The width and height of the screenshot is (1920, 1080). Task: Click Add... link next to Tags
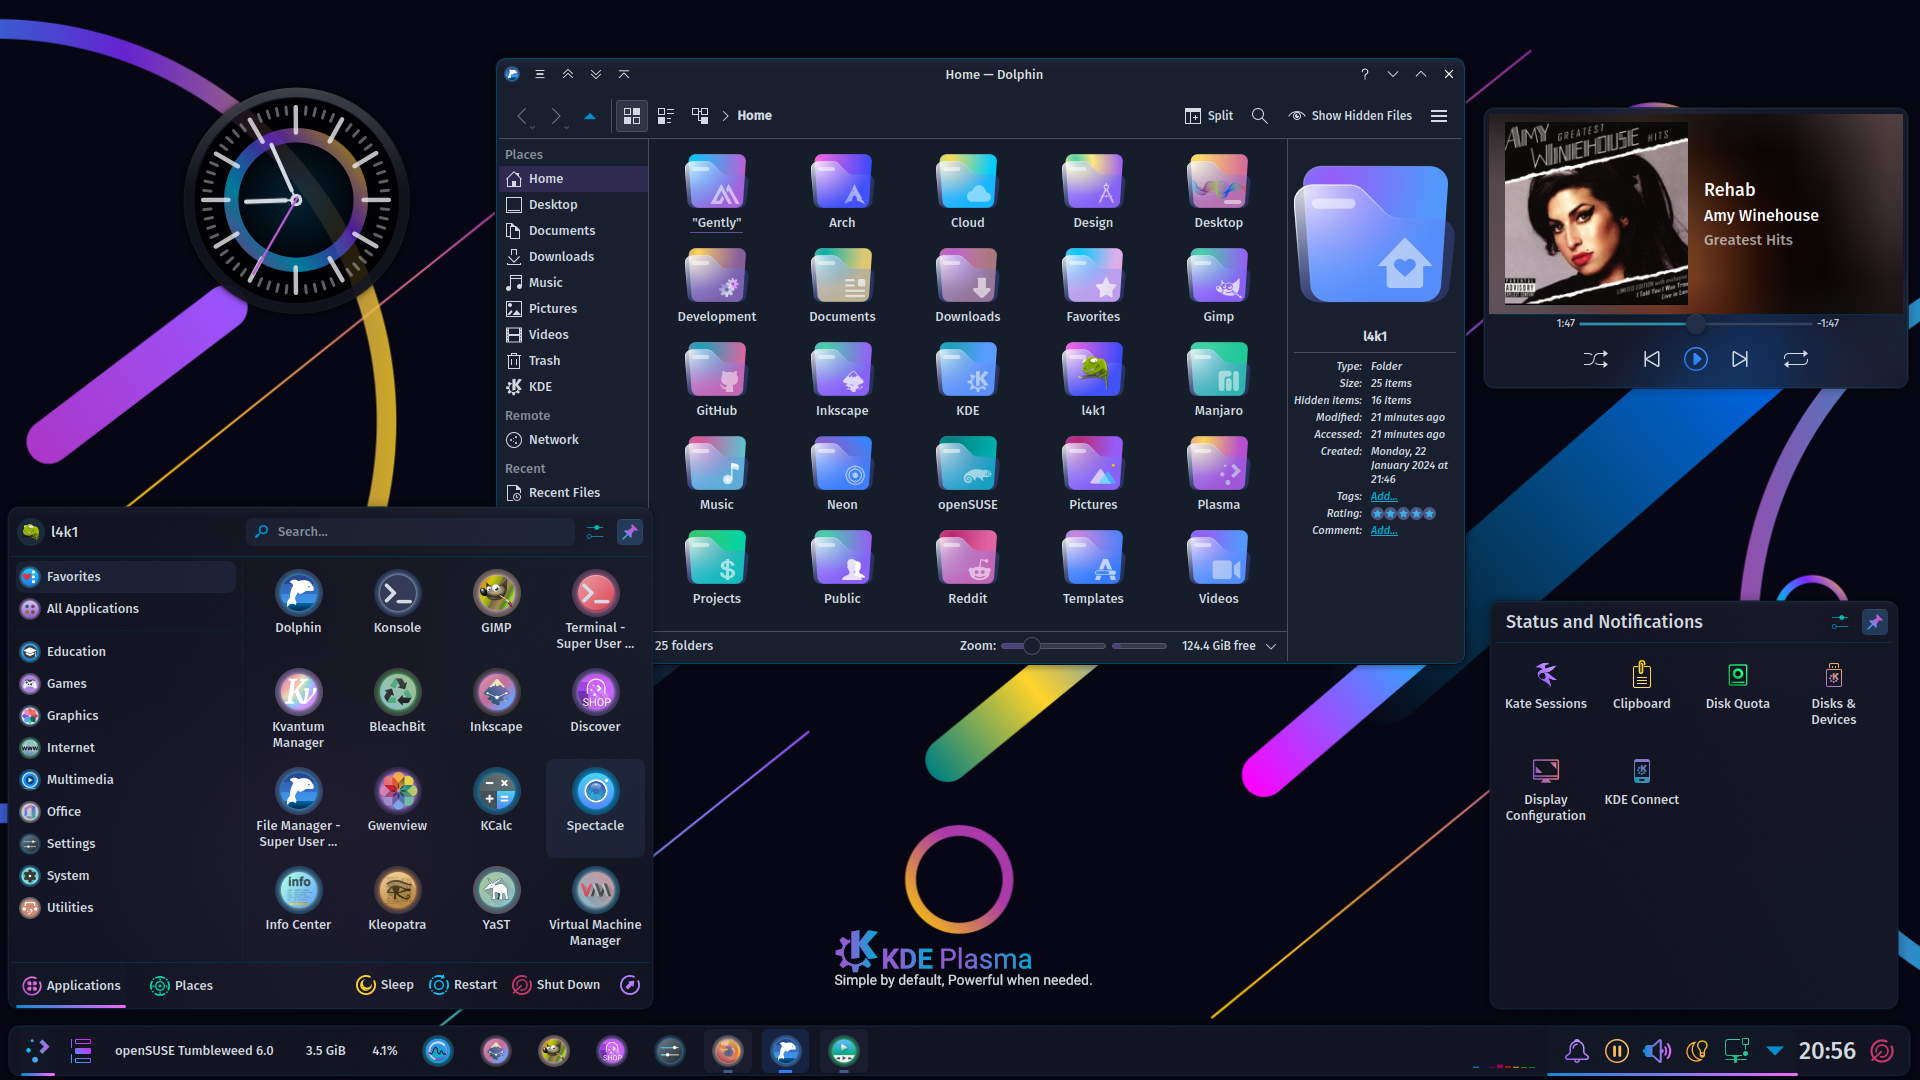coord(1384,497)
